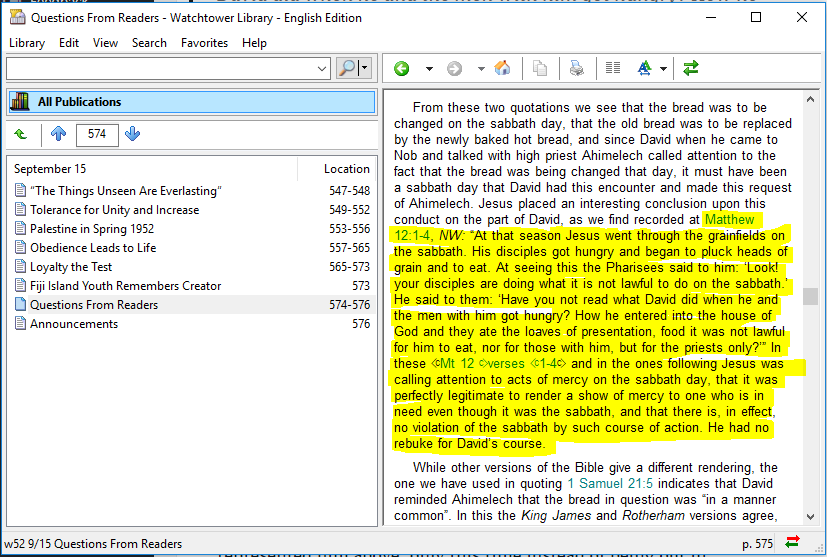Open the search box dropdown list
827x557 pixels.
(x=321, y=69)
